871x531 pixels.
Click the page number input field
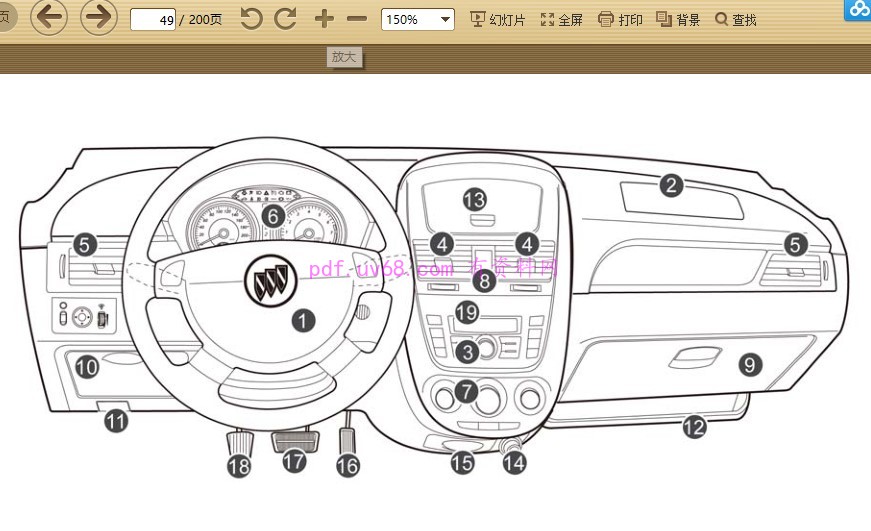click(153, 20)
